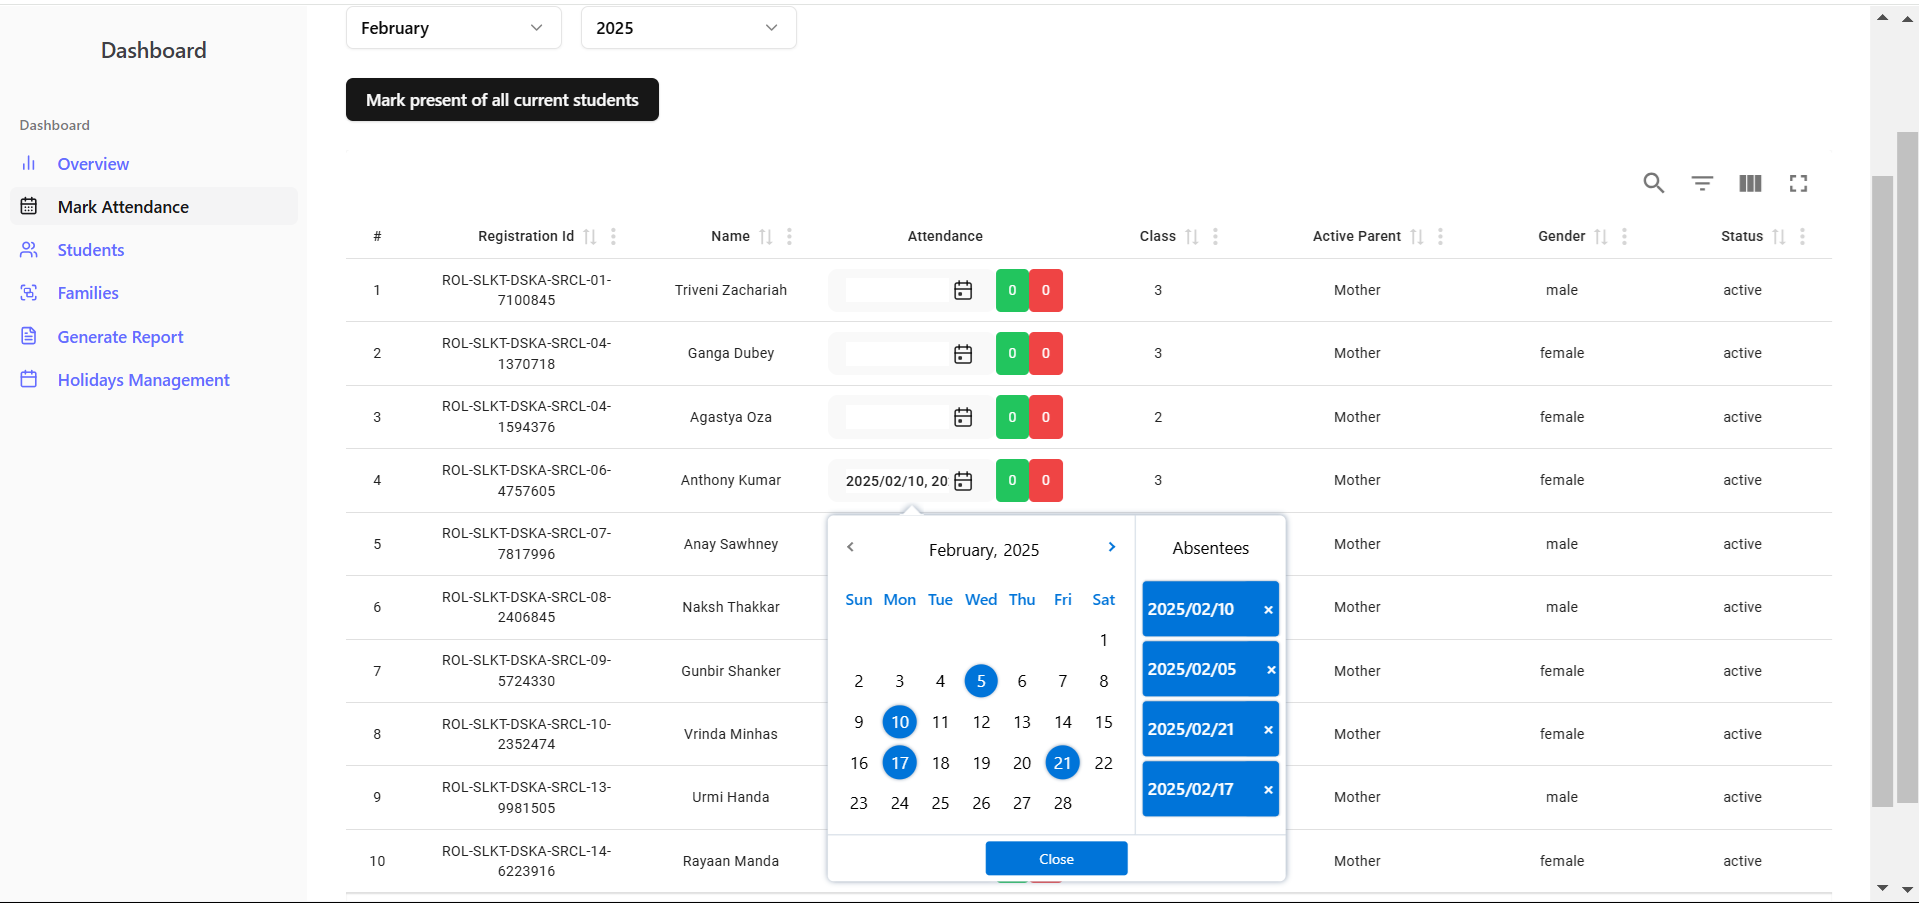
Task: Toggle full screen table view
Action: [x=1798, y=183]
